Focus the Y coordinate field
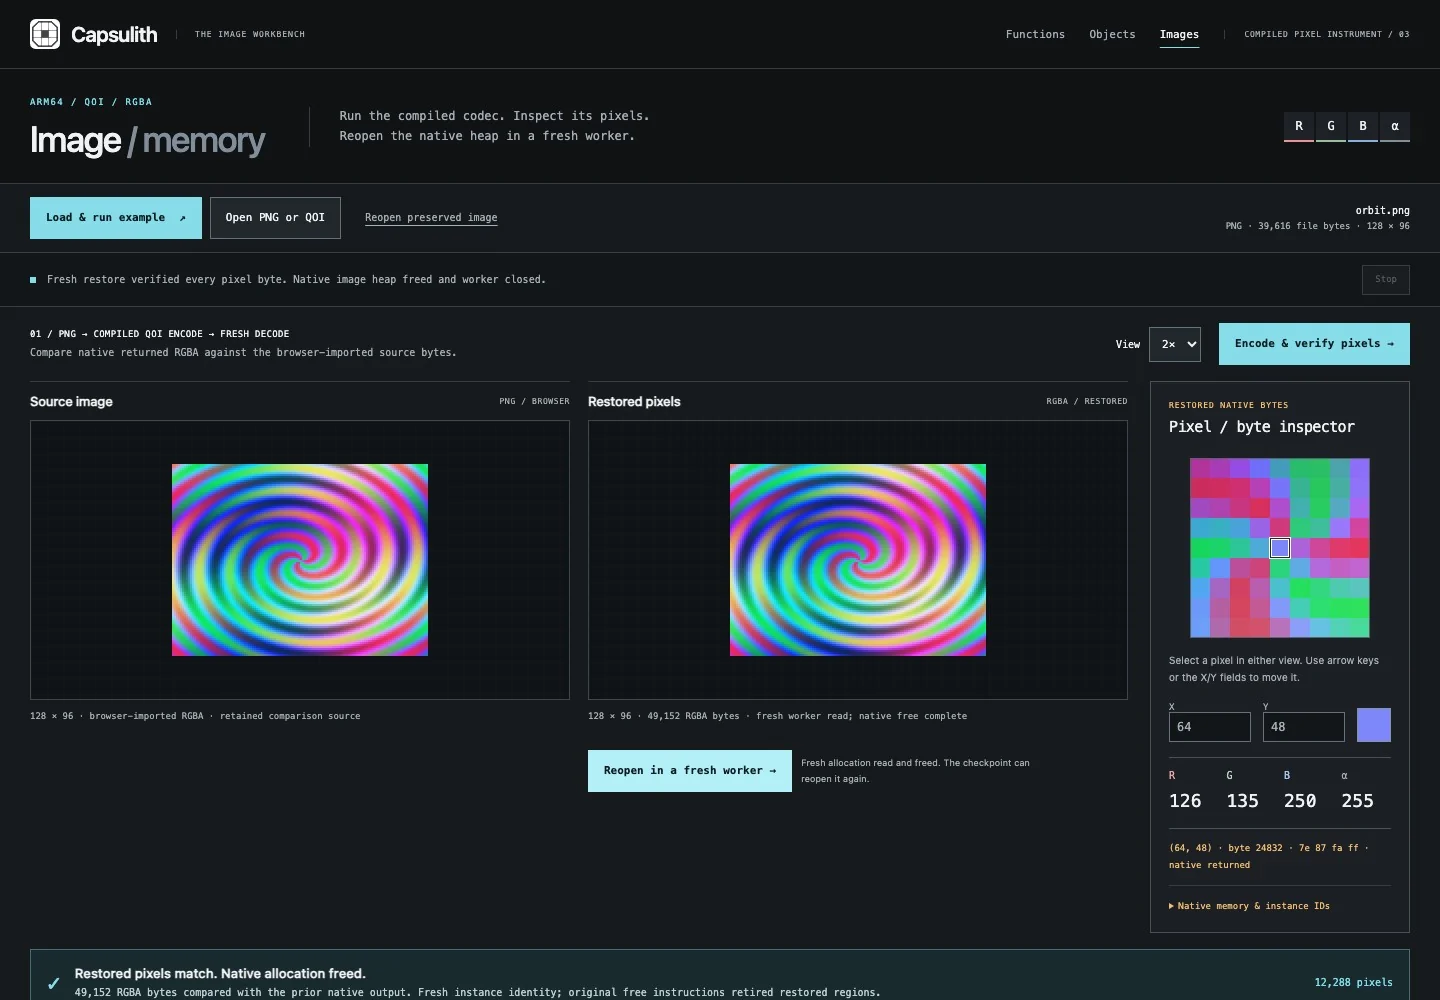This screenshot has width=1440, height=1000. tap(1304, 727)
